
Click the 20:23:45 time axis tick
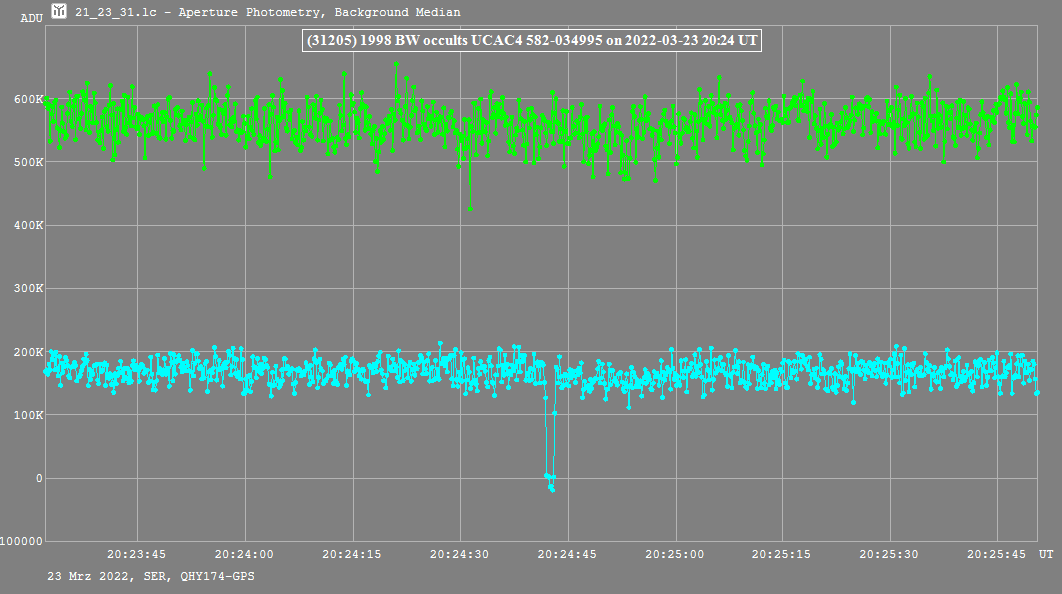[137, 554]
